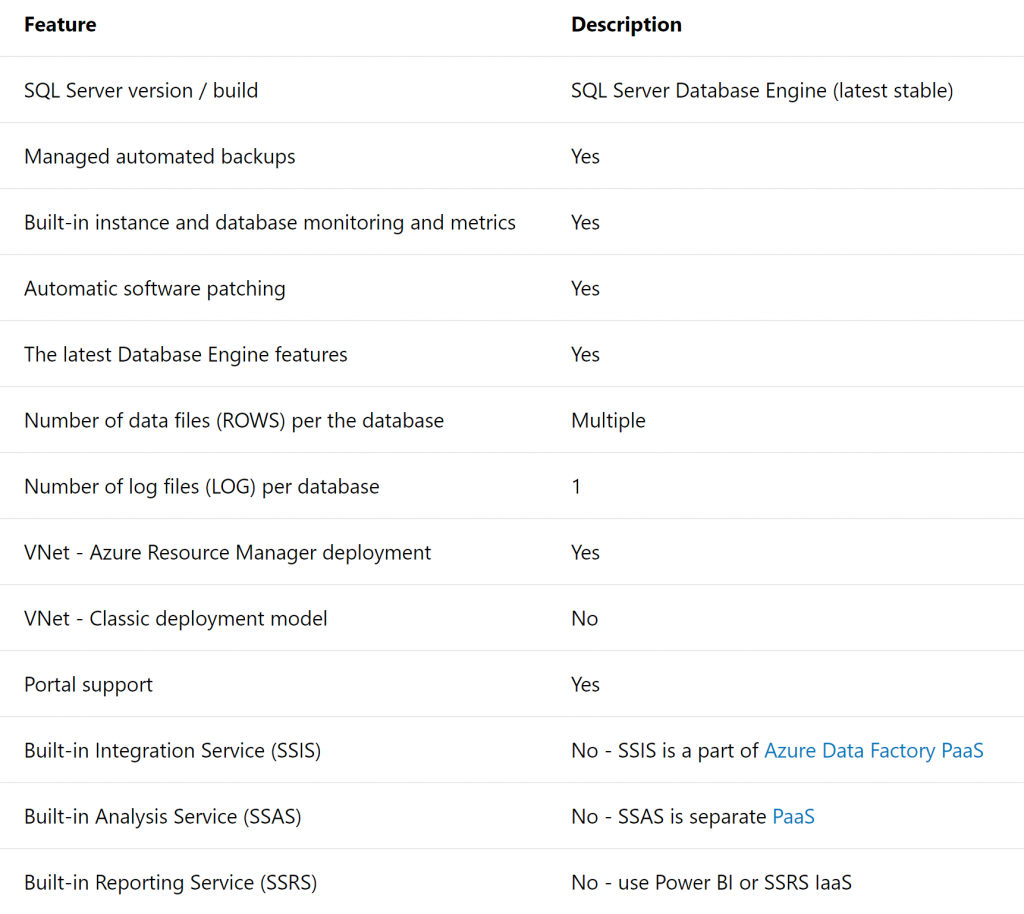Click The latest Database Engine features text
This screenshot has width=1024, height=914.
(x=185, y=354)
